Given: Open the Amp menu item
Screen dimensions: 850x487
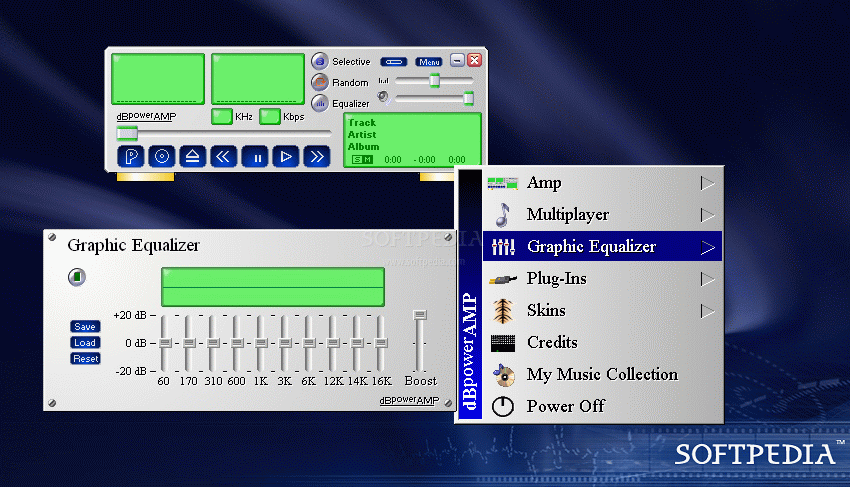Looking at the screenshot, I should point(602,183).
